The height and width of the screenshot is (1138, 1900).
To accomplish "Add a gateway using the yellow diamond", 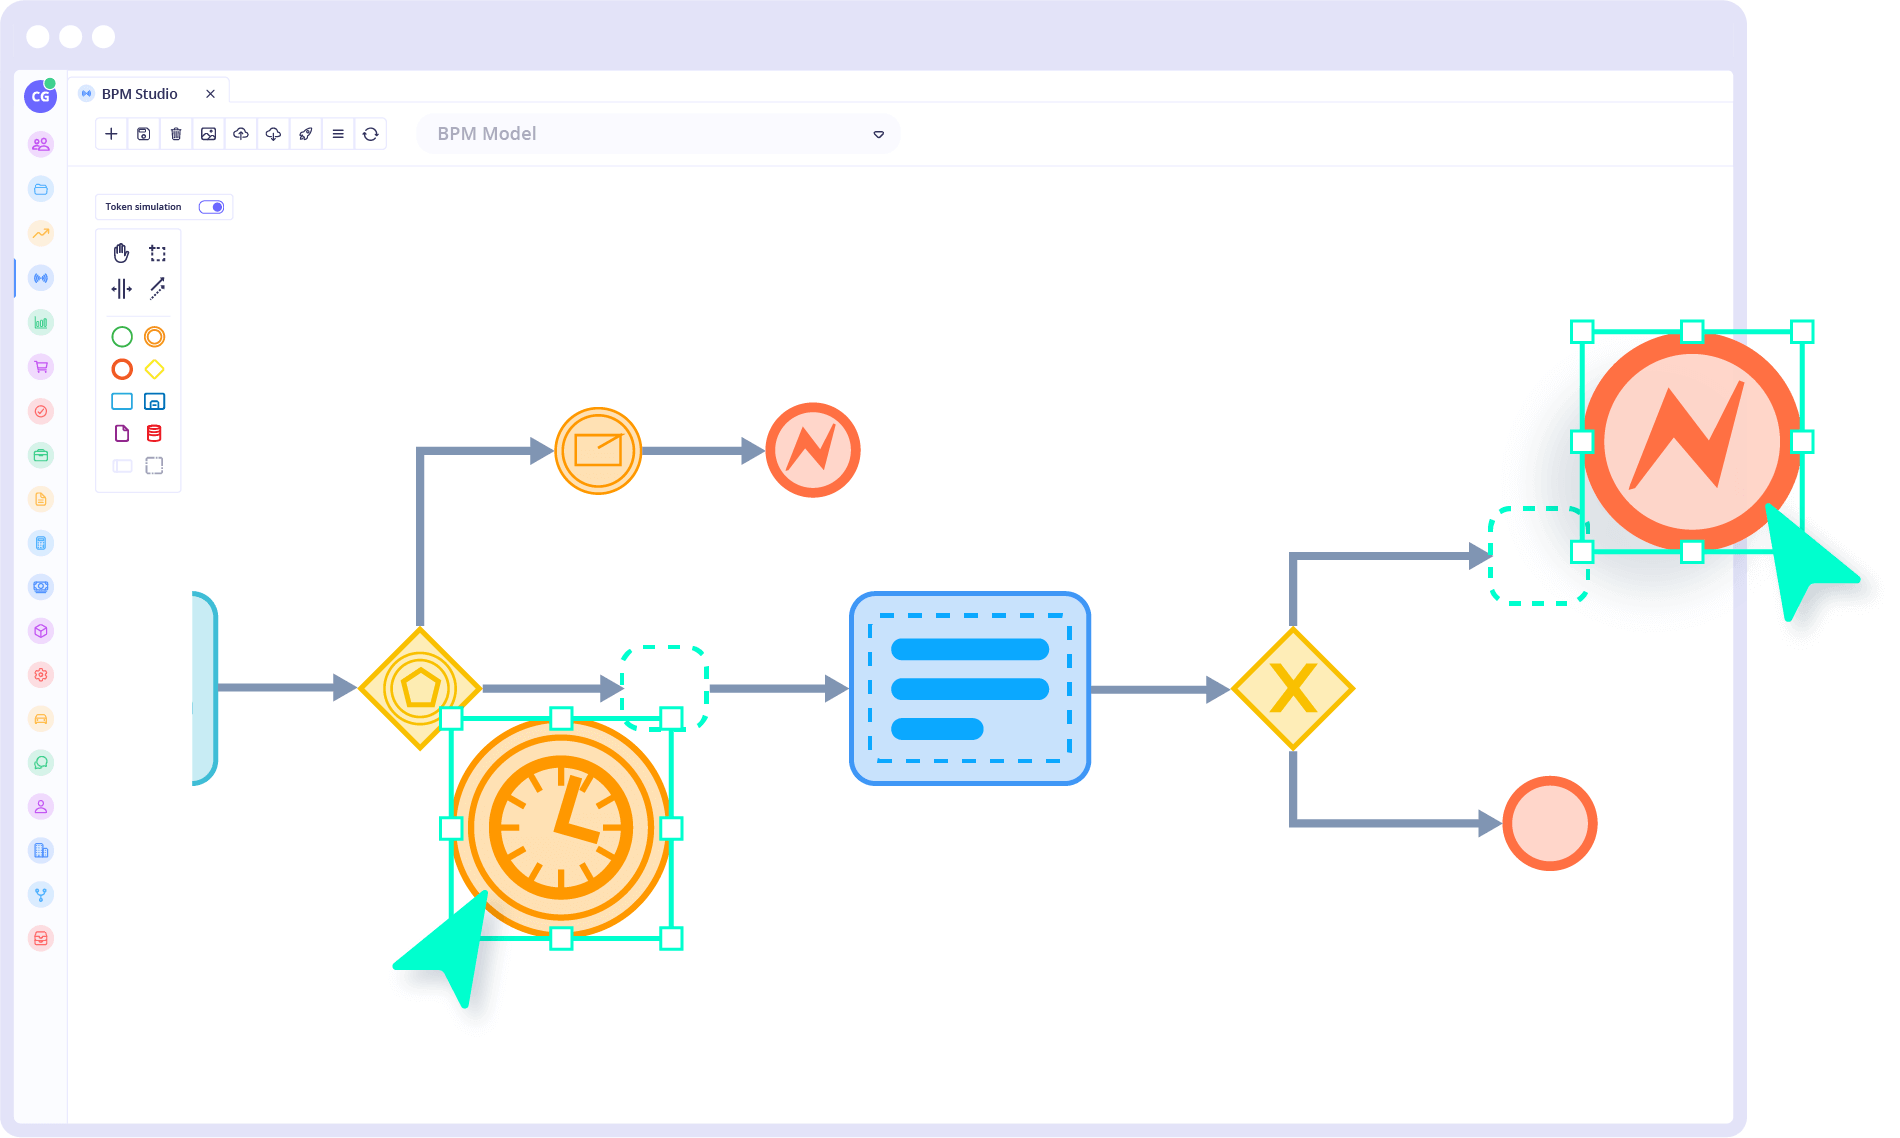I will [x=154, y=369].
